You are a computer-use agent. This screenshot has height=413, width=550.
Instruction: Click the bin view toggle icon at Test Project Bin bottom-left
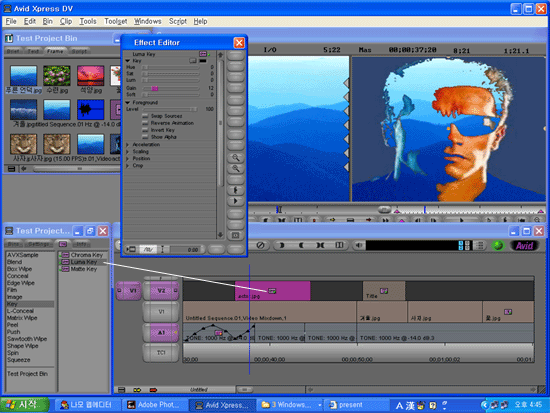(12, 169)
